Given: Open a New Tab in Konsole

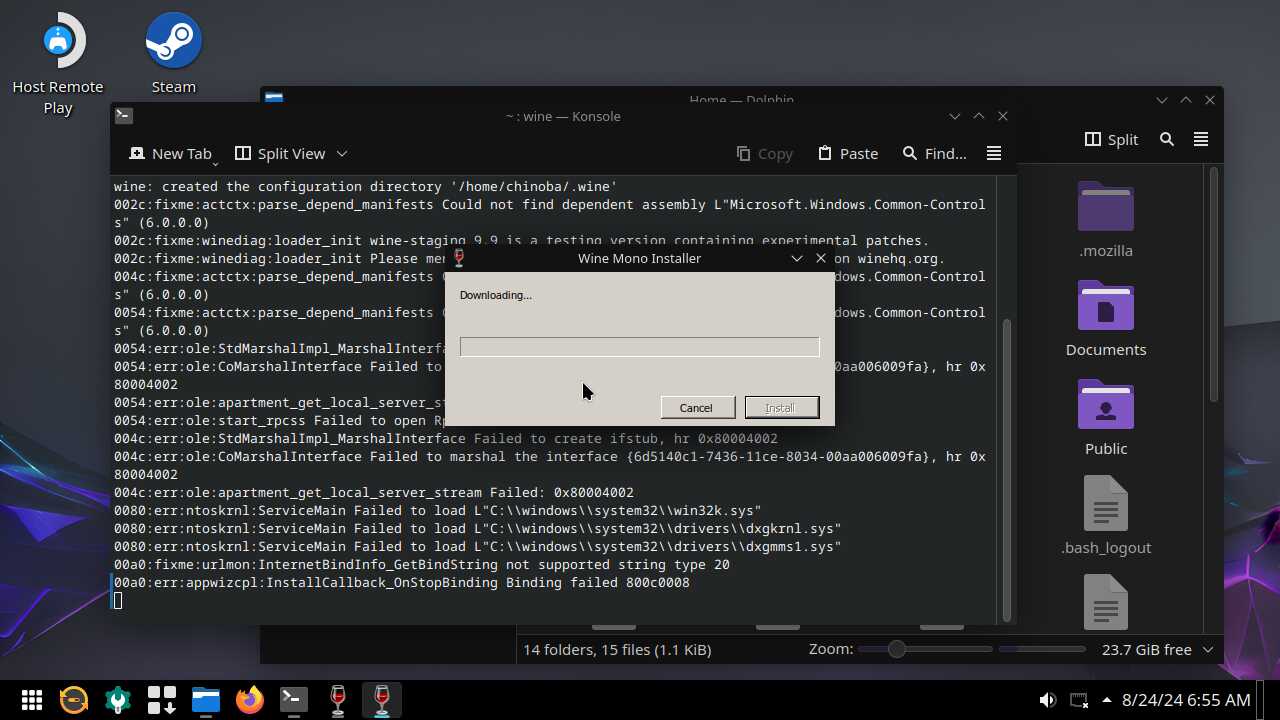Looking at the screenshot, I should coord(170,153).
